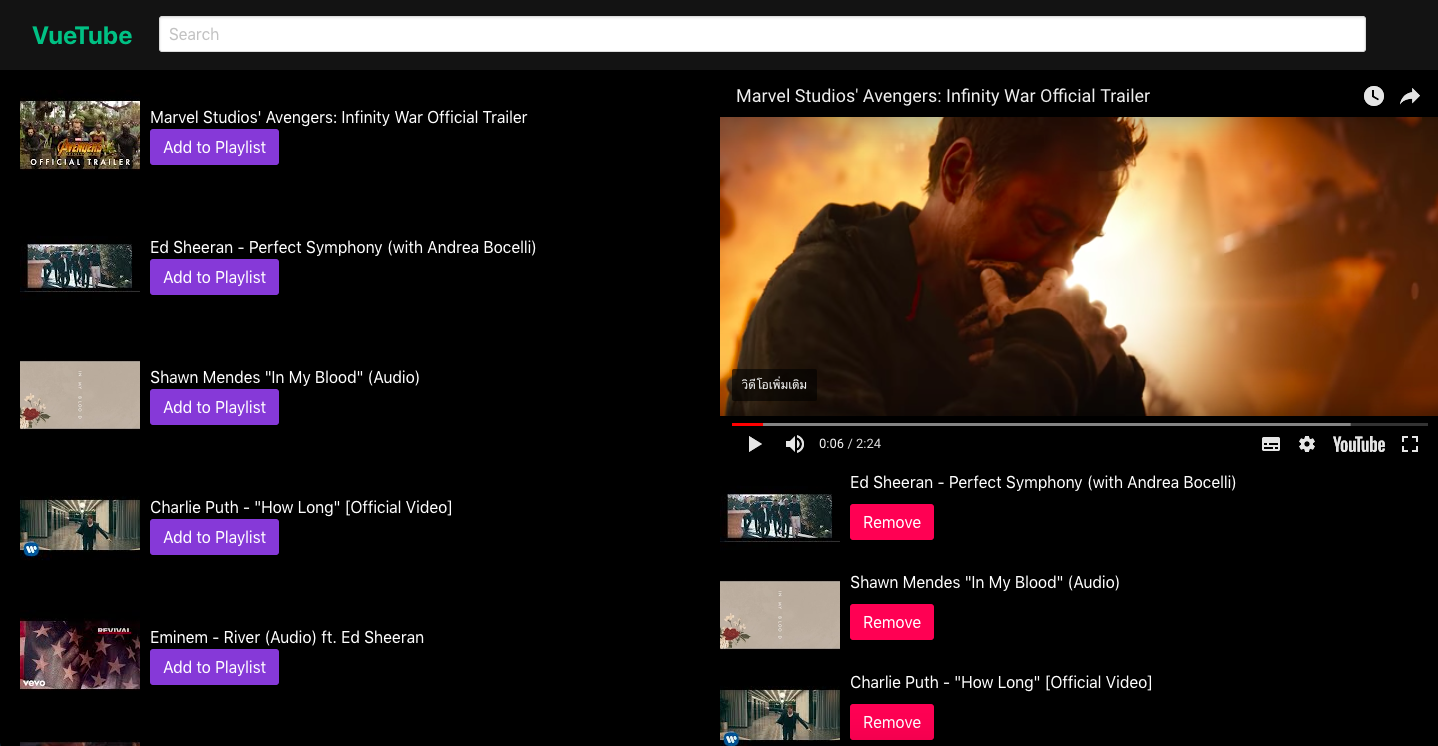
Task: Select left list title Charlie Puth - "How Long"
Action: (x=301, y=507)
